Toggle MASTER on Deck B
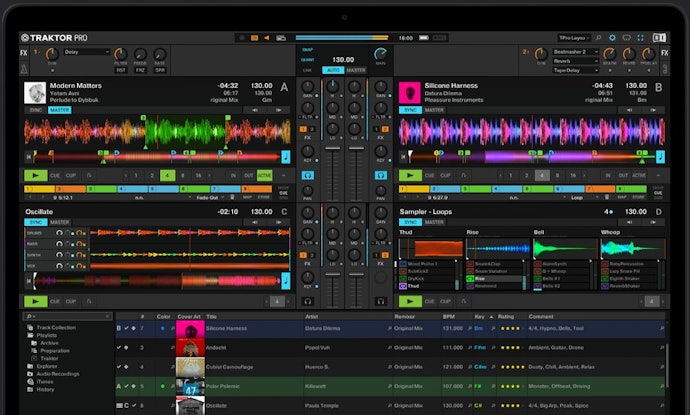 434,110
